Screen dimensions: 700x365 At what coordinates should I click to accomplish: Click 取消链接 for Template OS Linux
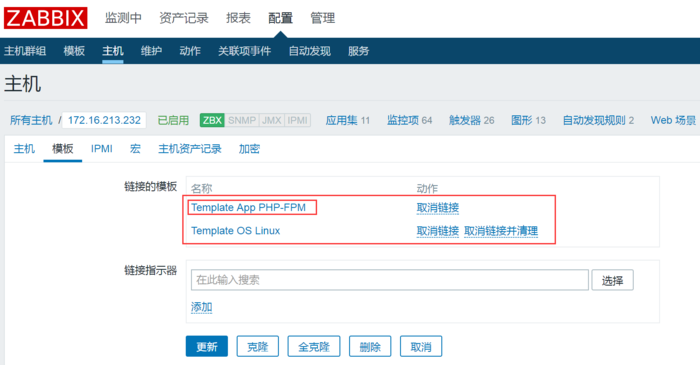[438, 231]
